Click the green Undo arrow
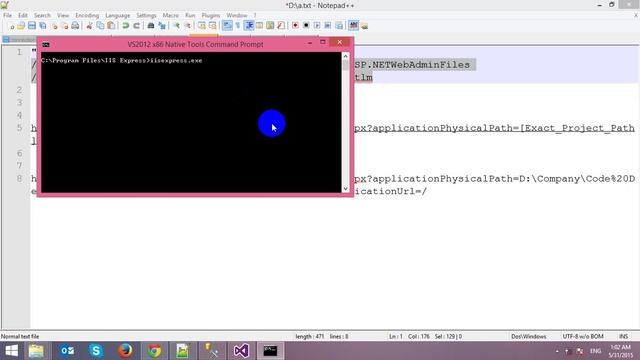Screen dimensions: 640x360 [126, 26]
